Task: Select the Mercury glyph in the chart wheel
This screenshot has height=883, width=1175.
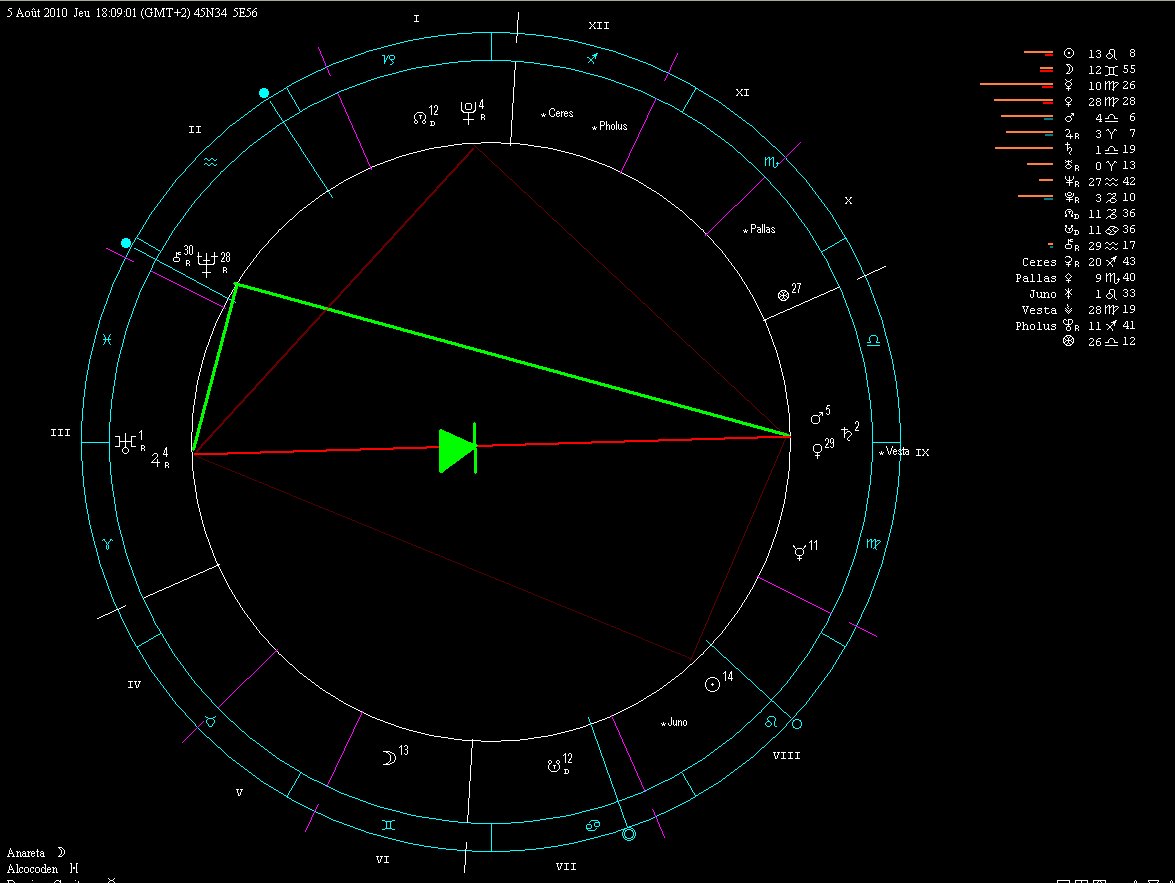Action: click(x=800, y=552)
